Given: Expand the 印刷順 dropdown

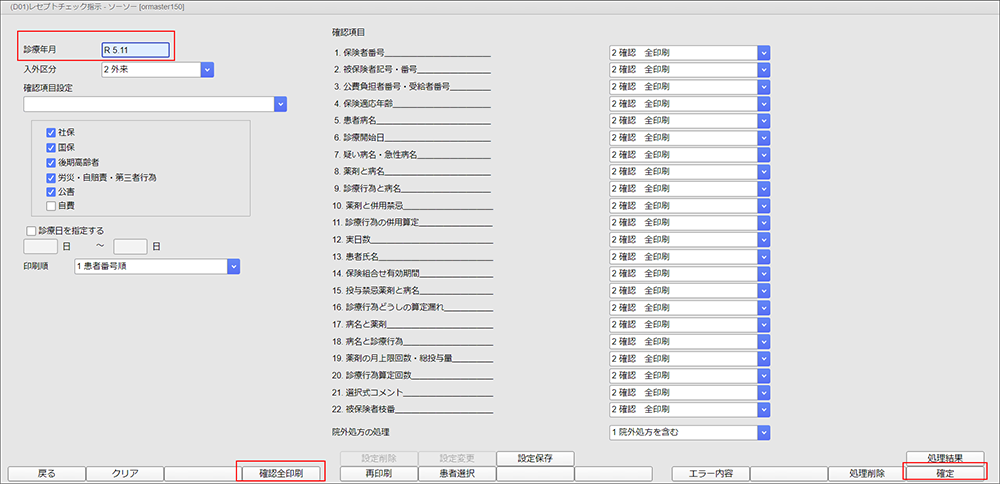Looking at the screenshot, I should 234,267.
